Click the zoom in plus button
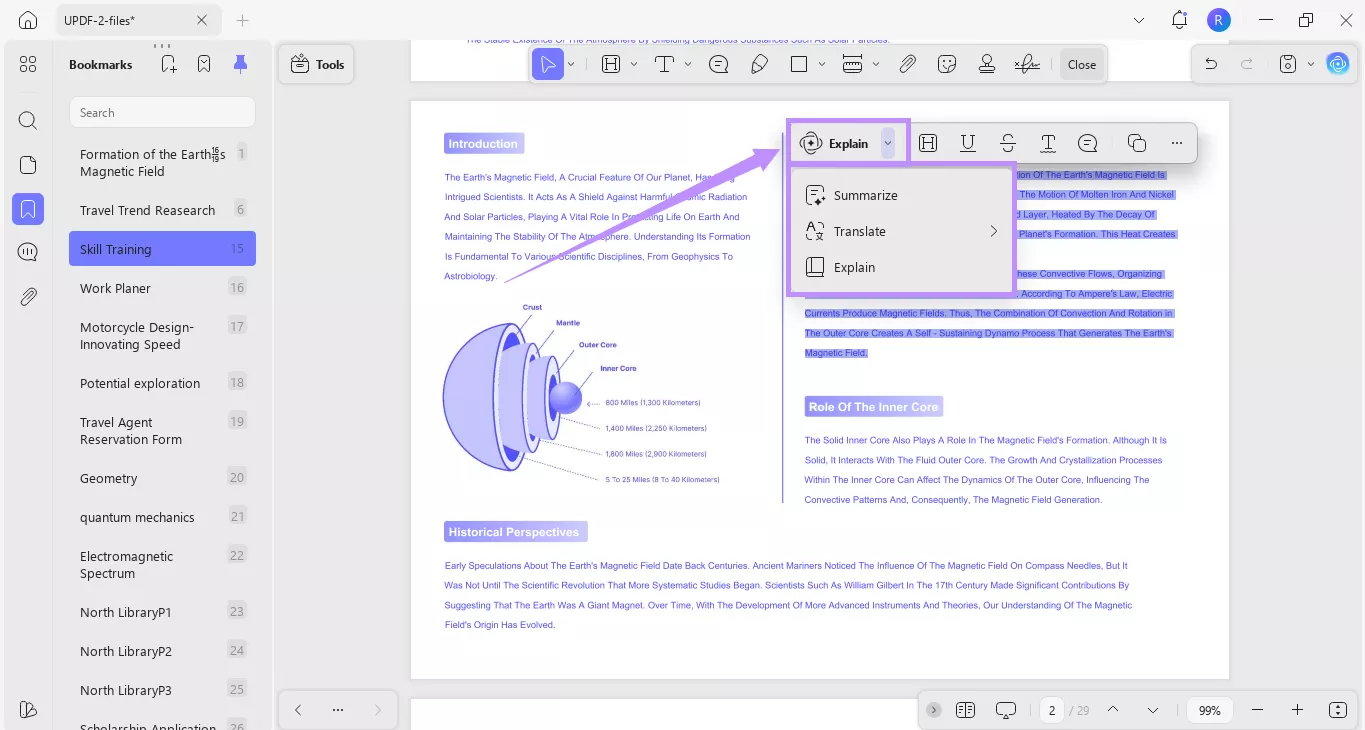1365x730 pixels. click(1297, 710)
